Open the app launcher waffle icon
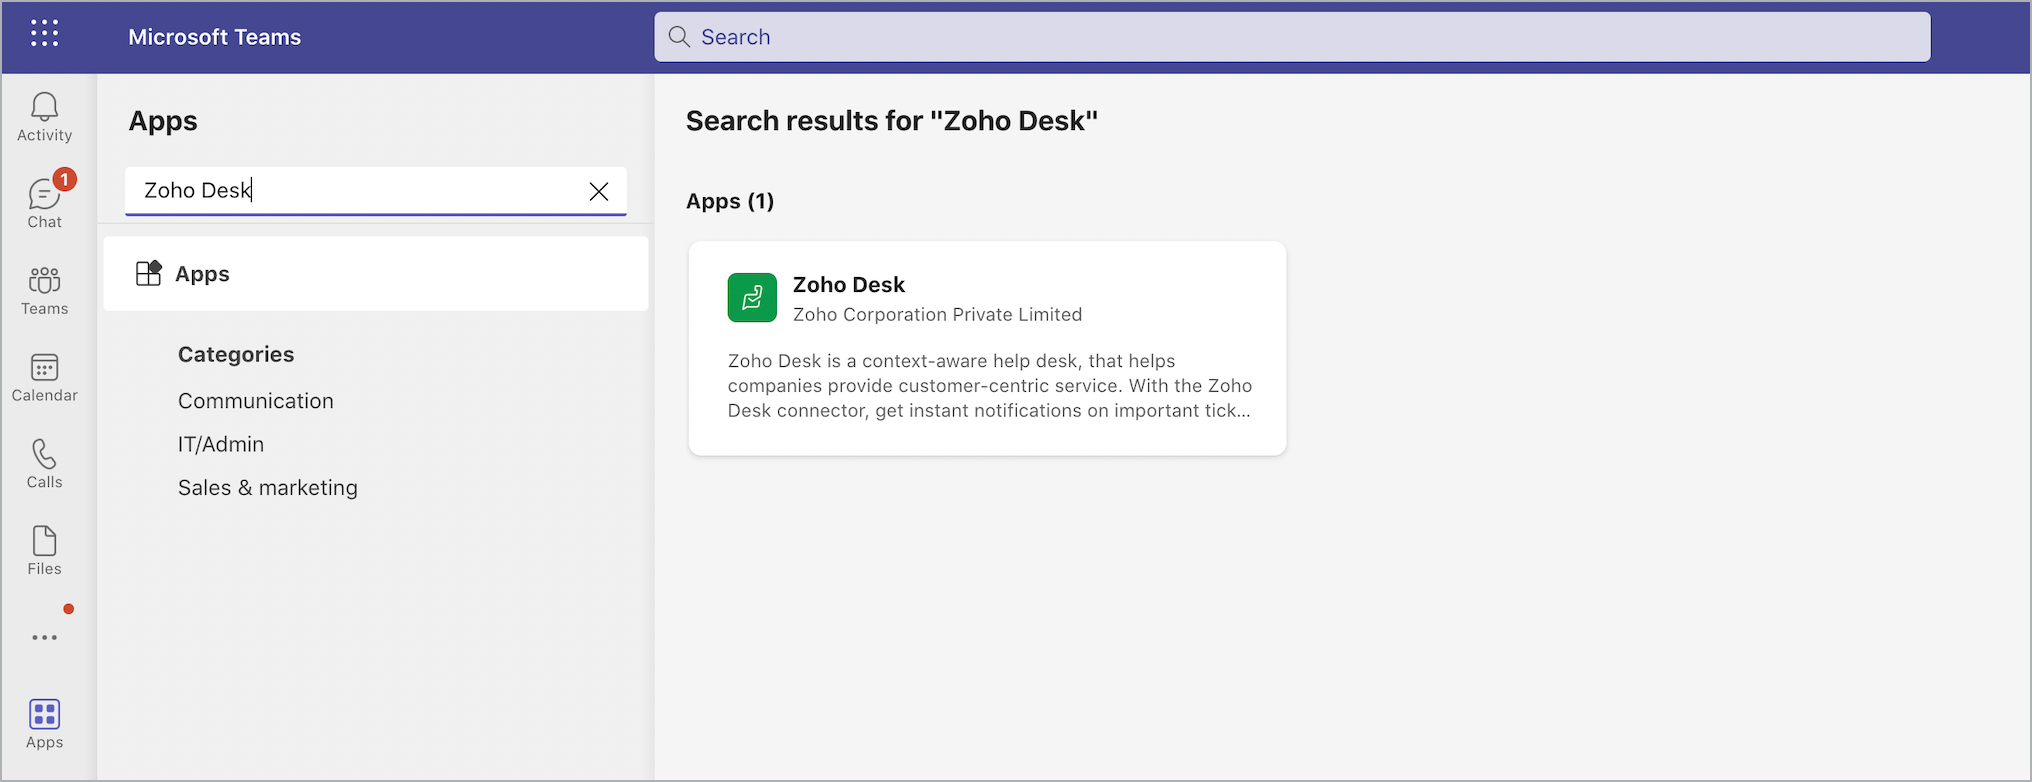 point(44,34)
